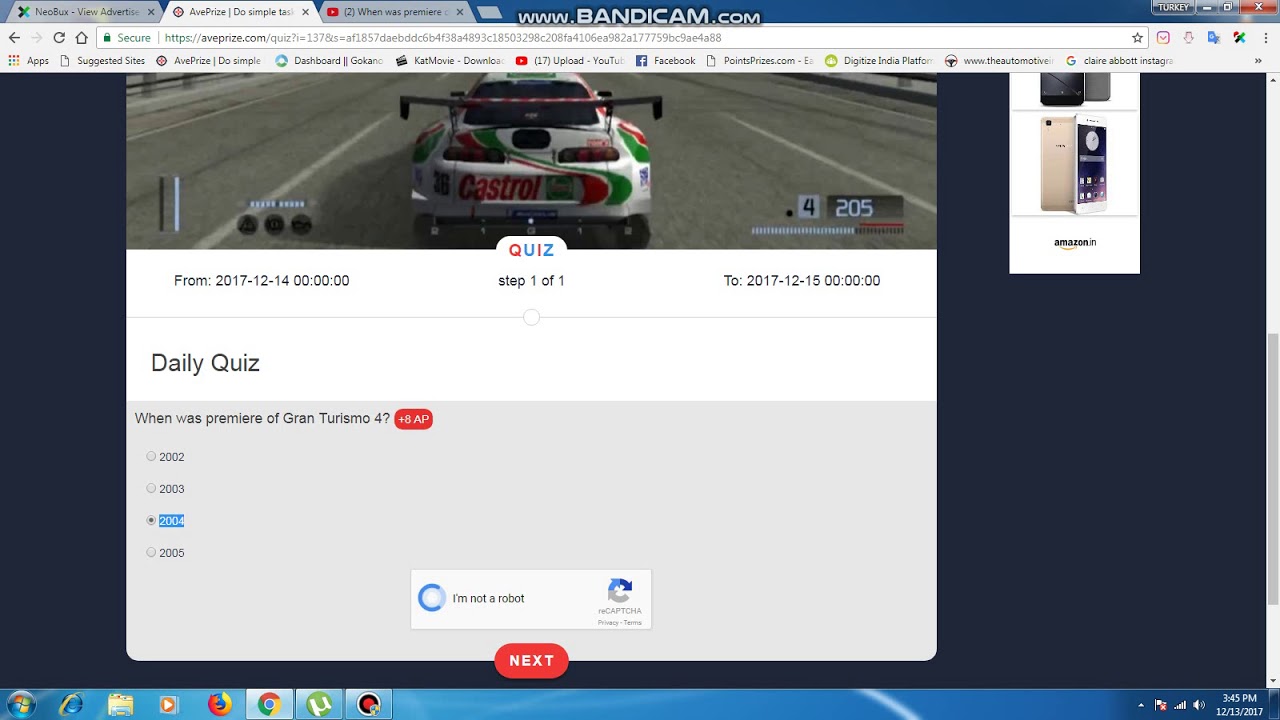Reload the page with the refresh icon
This screenshot has width=1280, height=720.
click(x=59, y=38)
